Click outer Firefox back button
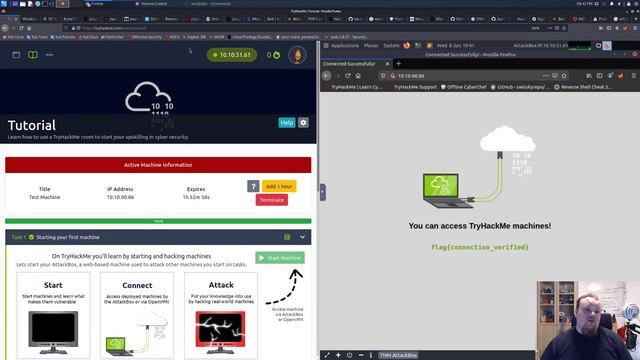The image size is (640, 360). coord(5,28)
